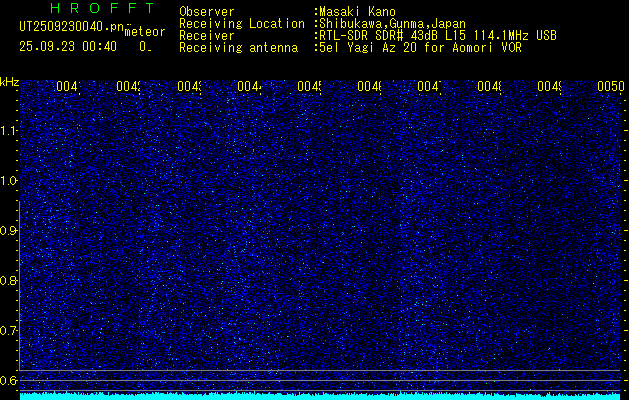Click the Observer label
The image size is (629, 400).
pos(207,12)
